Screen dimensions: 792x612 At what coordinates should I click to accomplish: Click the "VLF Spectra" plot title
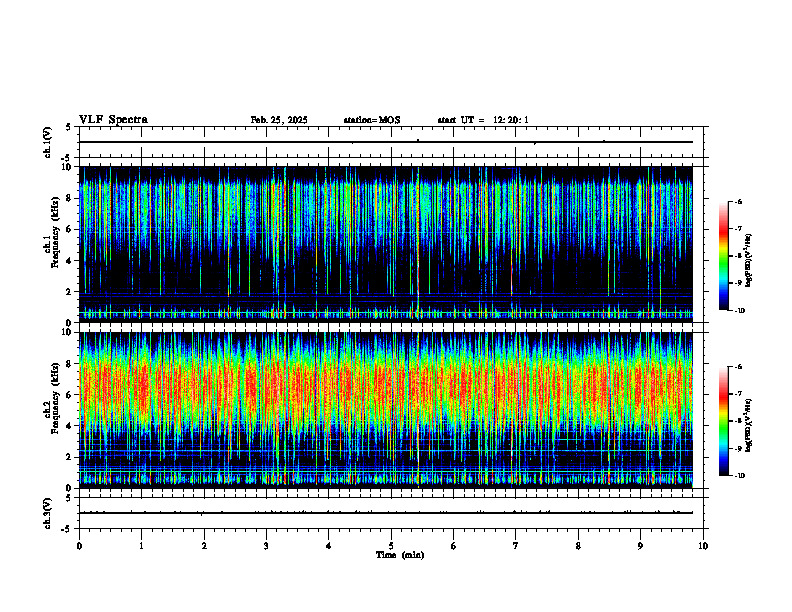[113, 120]
